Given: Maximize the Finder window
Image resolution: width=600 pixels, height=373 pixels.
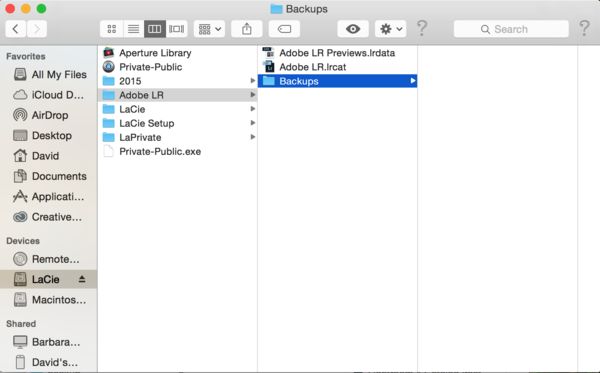Looking at the screenshot, I should point(41,8).
